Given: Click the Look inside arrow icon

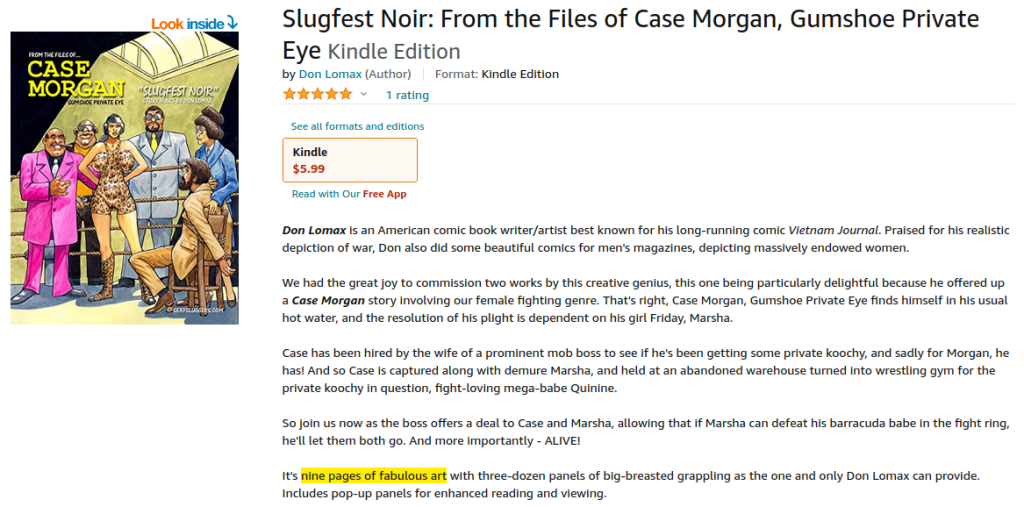Looking at the screenshot, I should pos(232,22).
